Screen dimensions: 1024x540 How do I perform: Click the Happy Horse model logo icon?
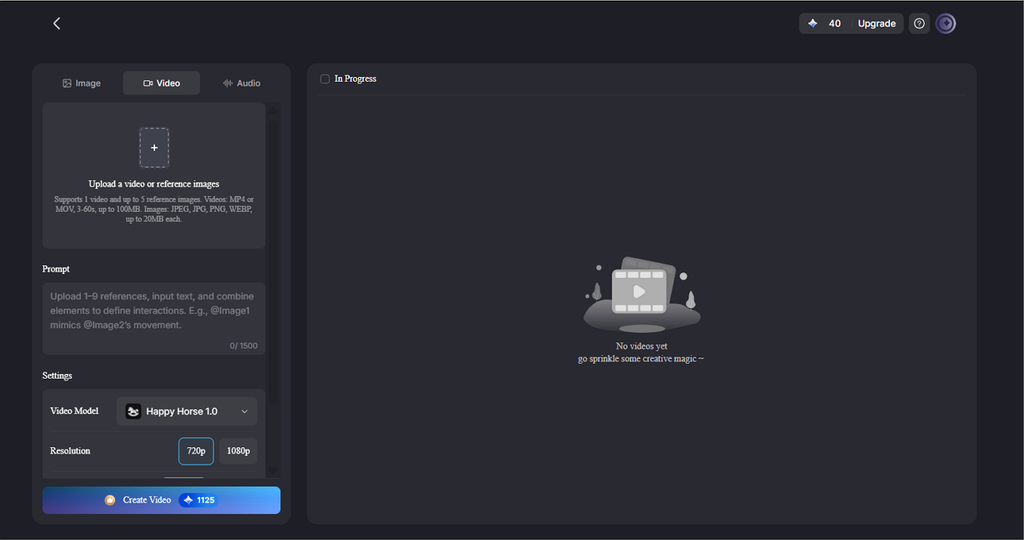(x=133, y=411)
